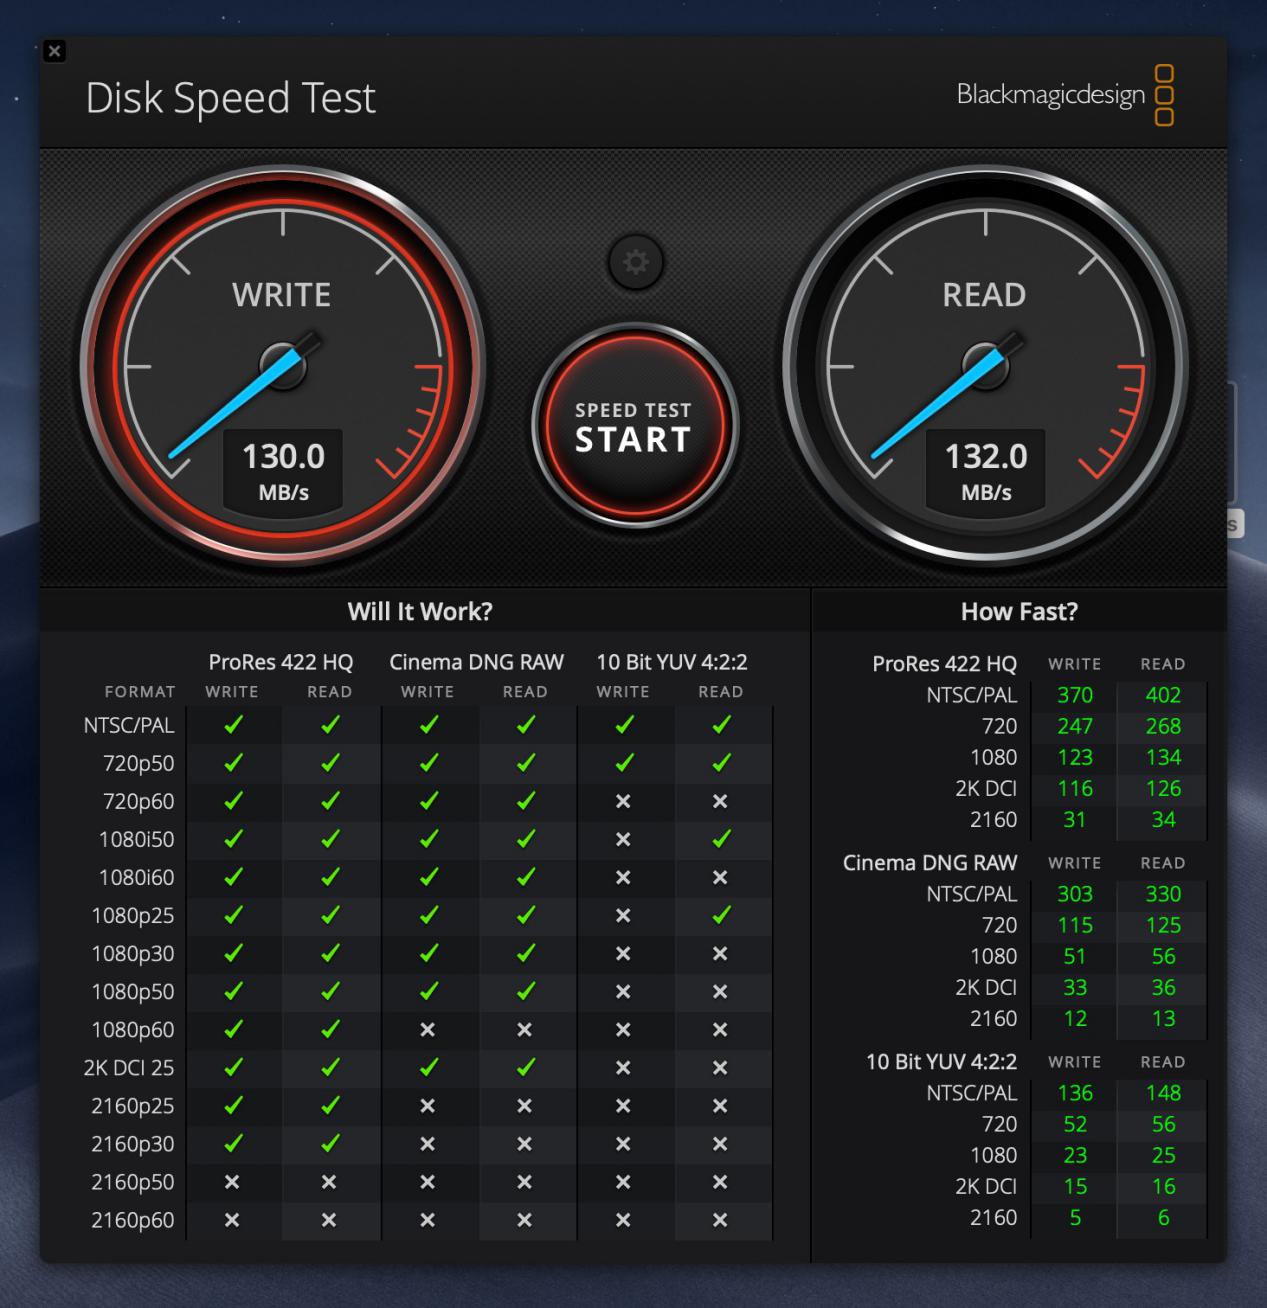Screen dimensions: 1267x1308
Task: Click the 1080i60 Cinema DNG RAW write checkmark
Action: (x=428, y=877)
